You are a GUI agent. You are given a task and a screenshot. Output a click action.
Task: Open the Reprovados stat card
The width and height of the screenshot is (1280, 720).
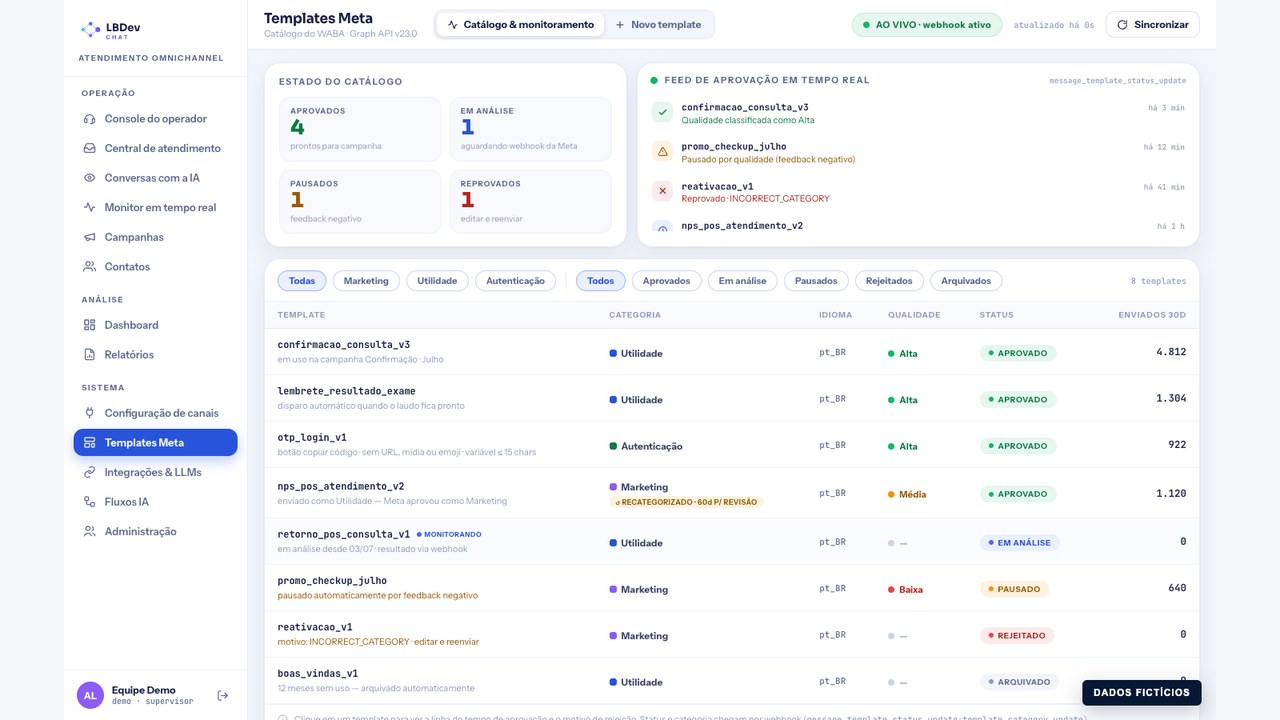pos(530,201)
